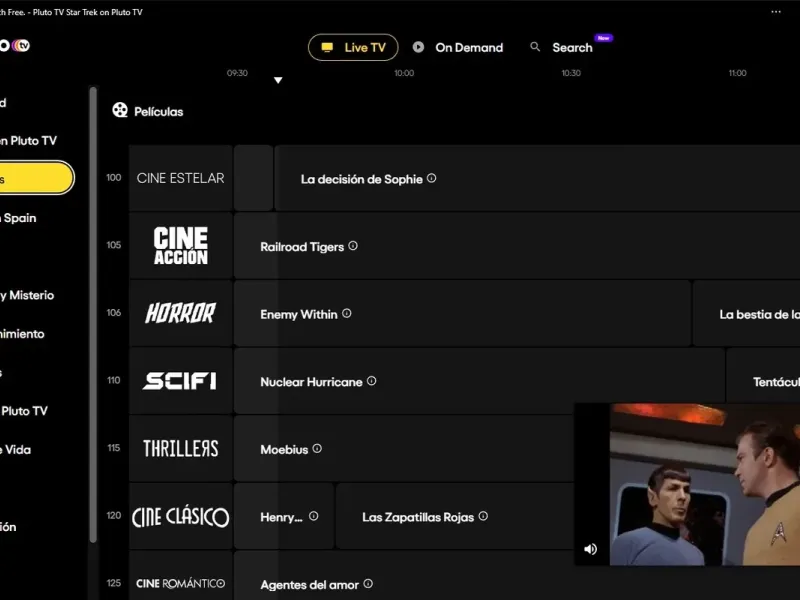Show info for Enemy Within
The width and height of the screenshot is (800, 600).
(347, 313)
